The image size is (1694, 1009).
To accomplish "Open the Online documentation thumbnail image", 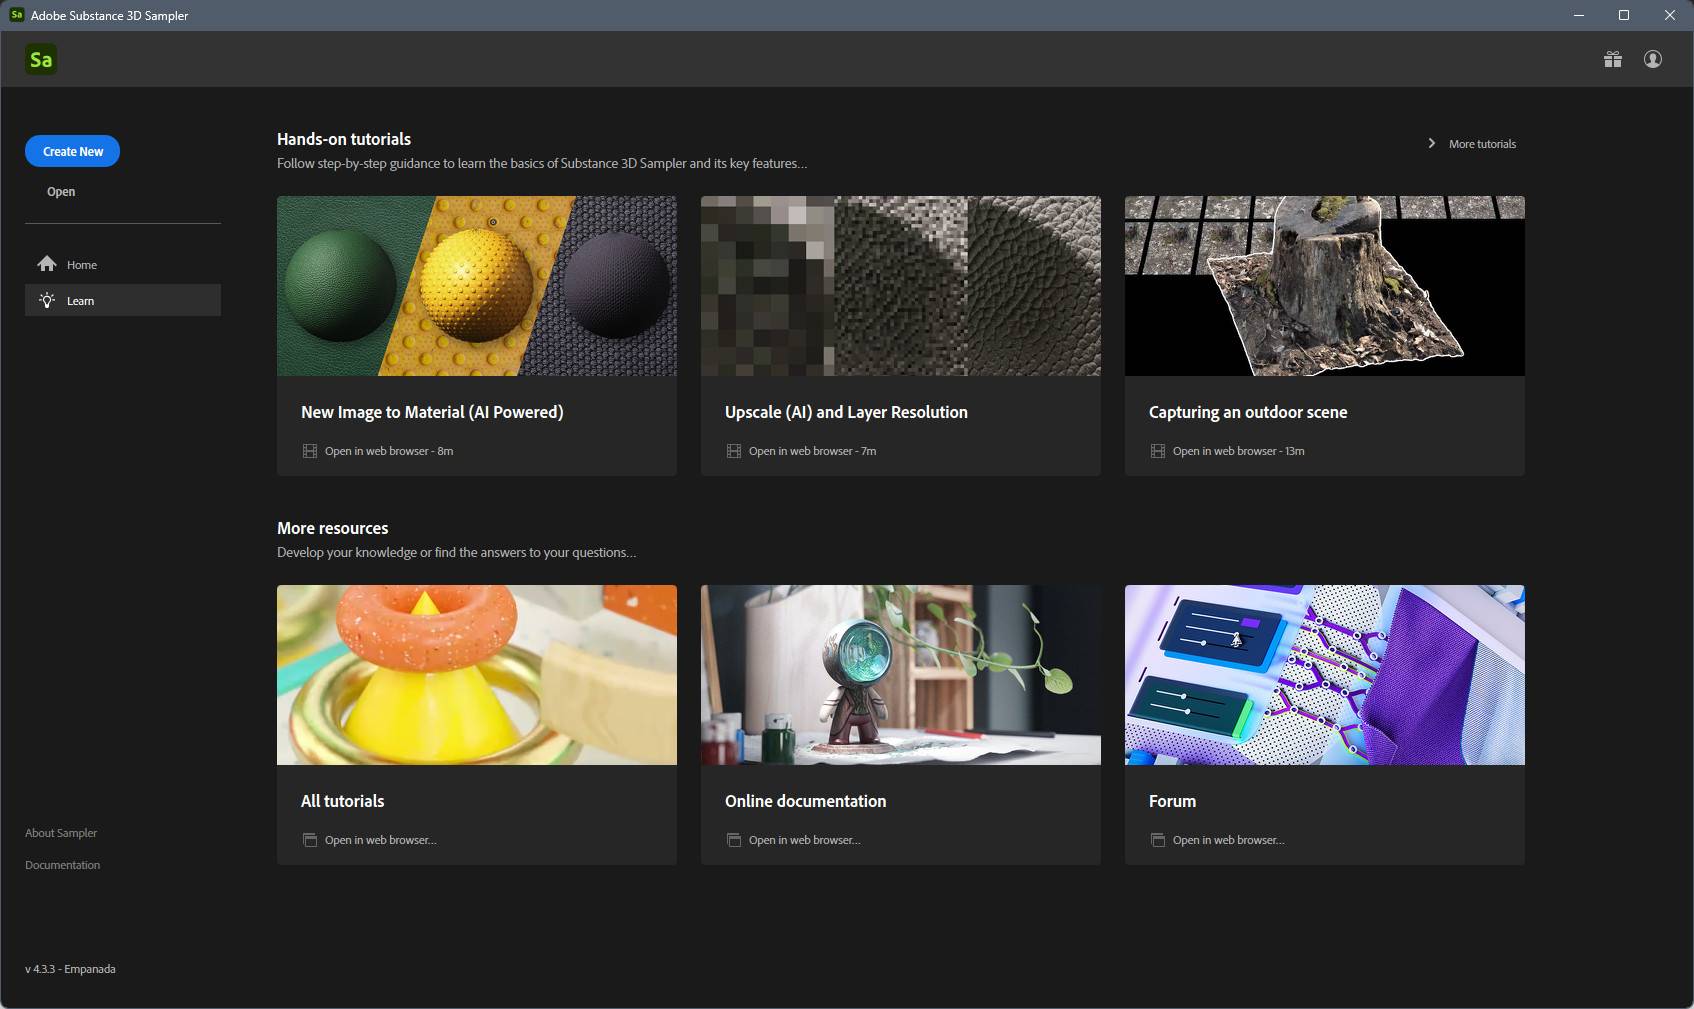I will [x=901, y=675].
